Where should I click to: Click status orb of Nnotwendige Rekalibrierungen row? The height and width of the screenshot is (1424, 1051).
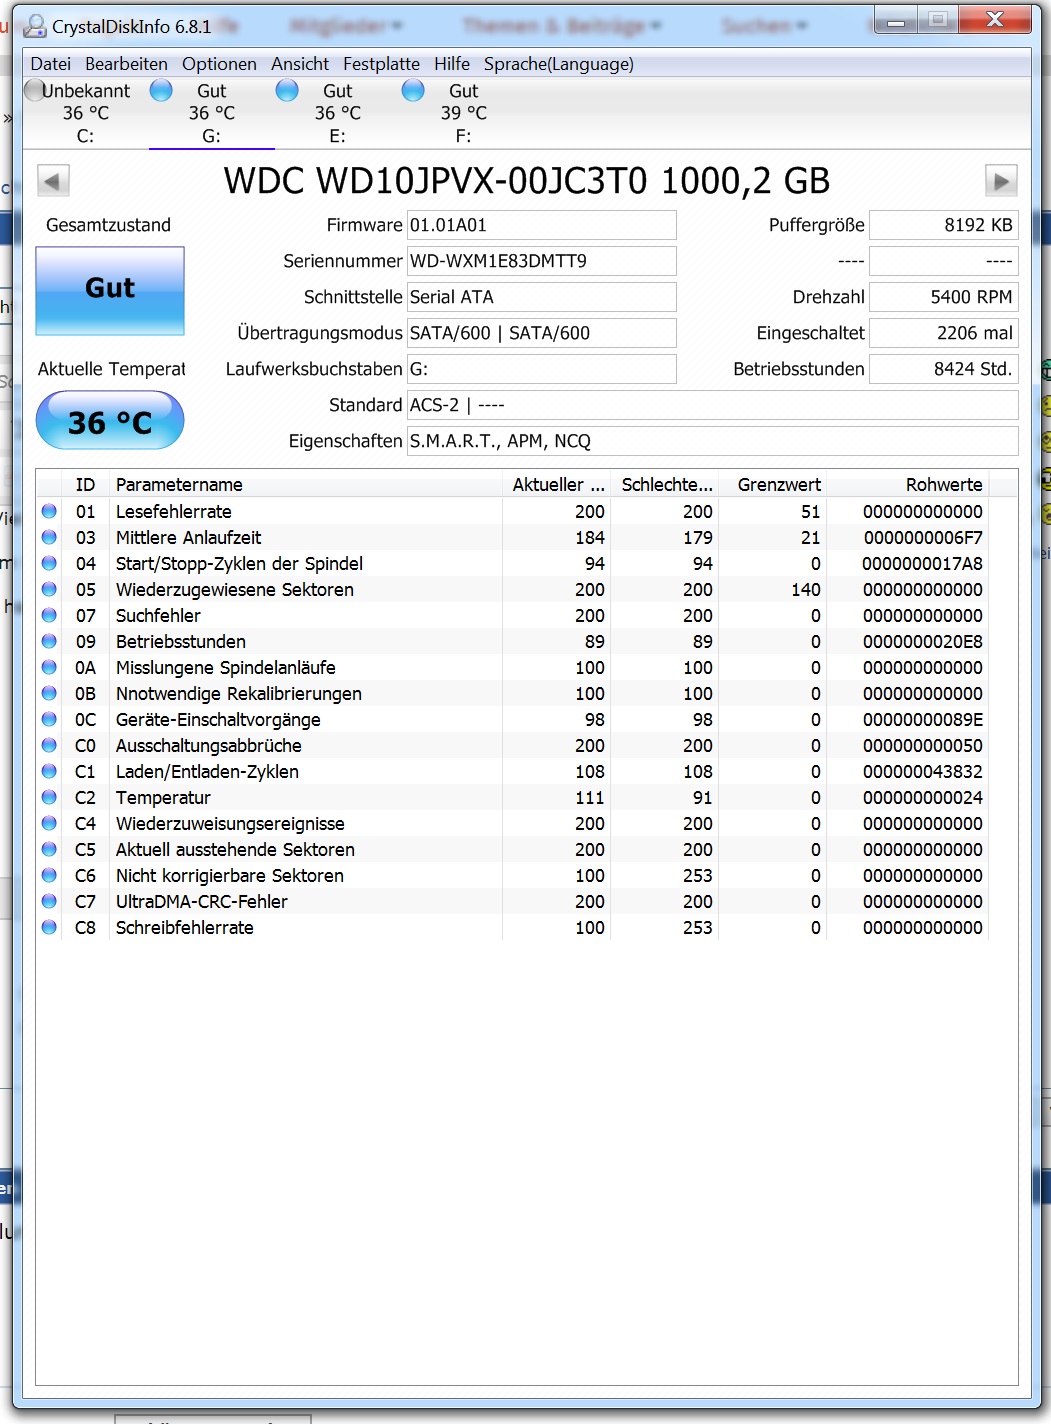(49, 693)
